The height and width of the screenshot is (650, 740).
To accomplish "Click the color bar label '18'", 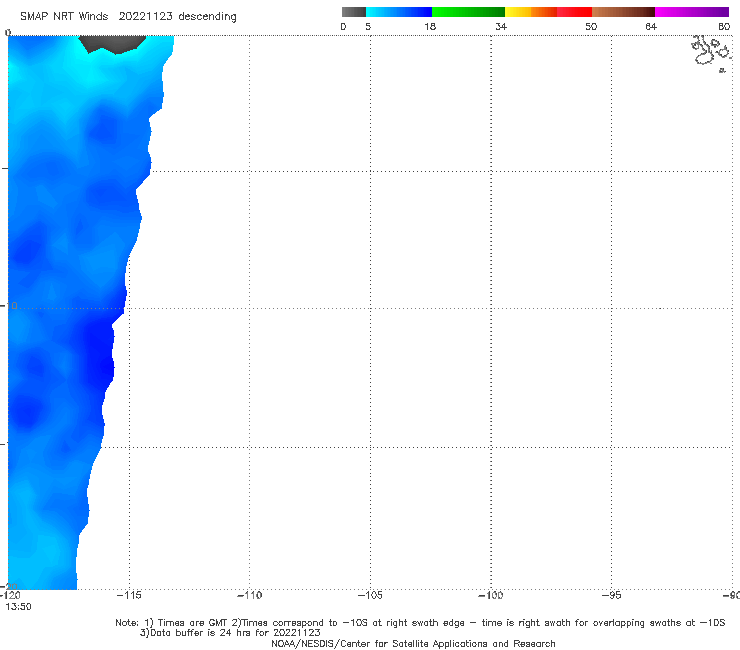I will 430,26.
